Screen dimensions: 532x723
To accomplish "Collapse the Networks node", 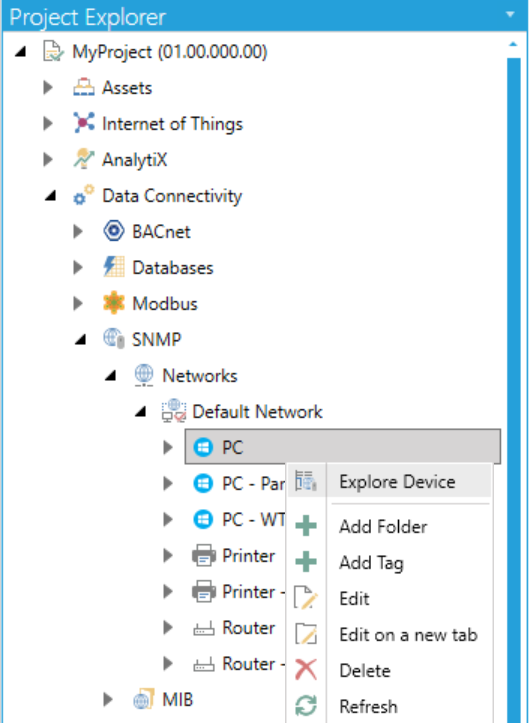I will click(x=110, y=376).
